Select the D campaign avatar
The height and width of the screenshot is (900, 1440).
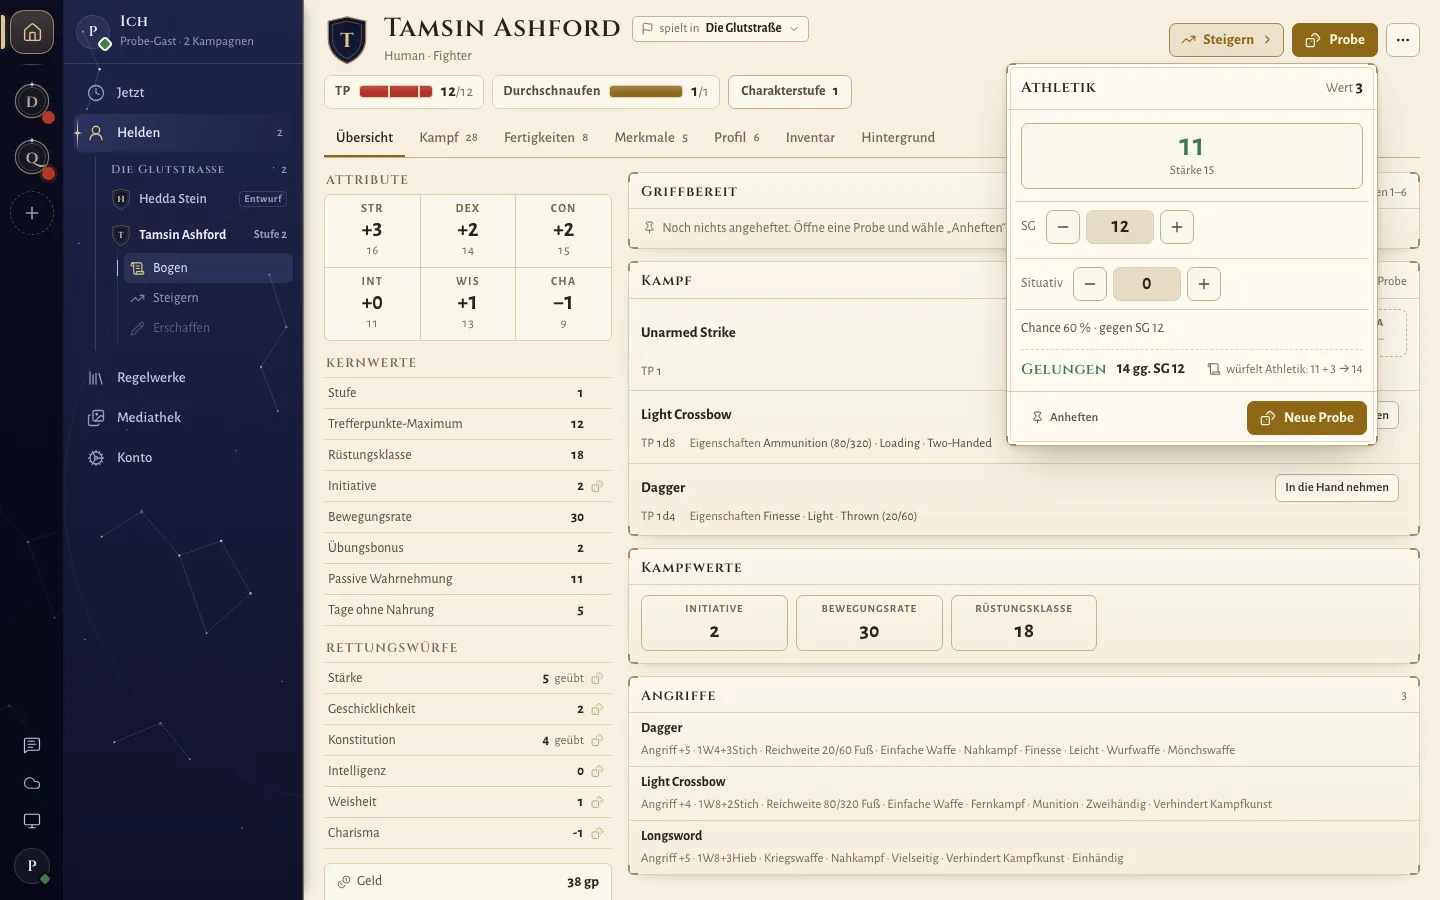32,101
